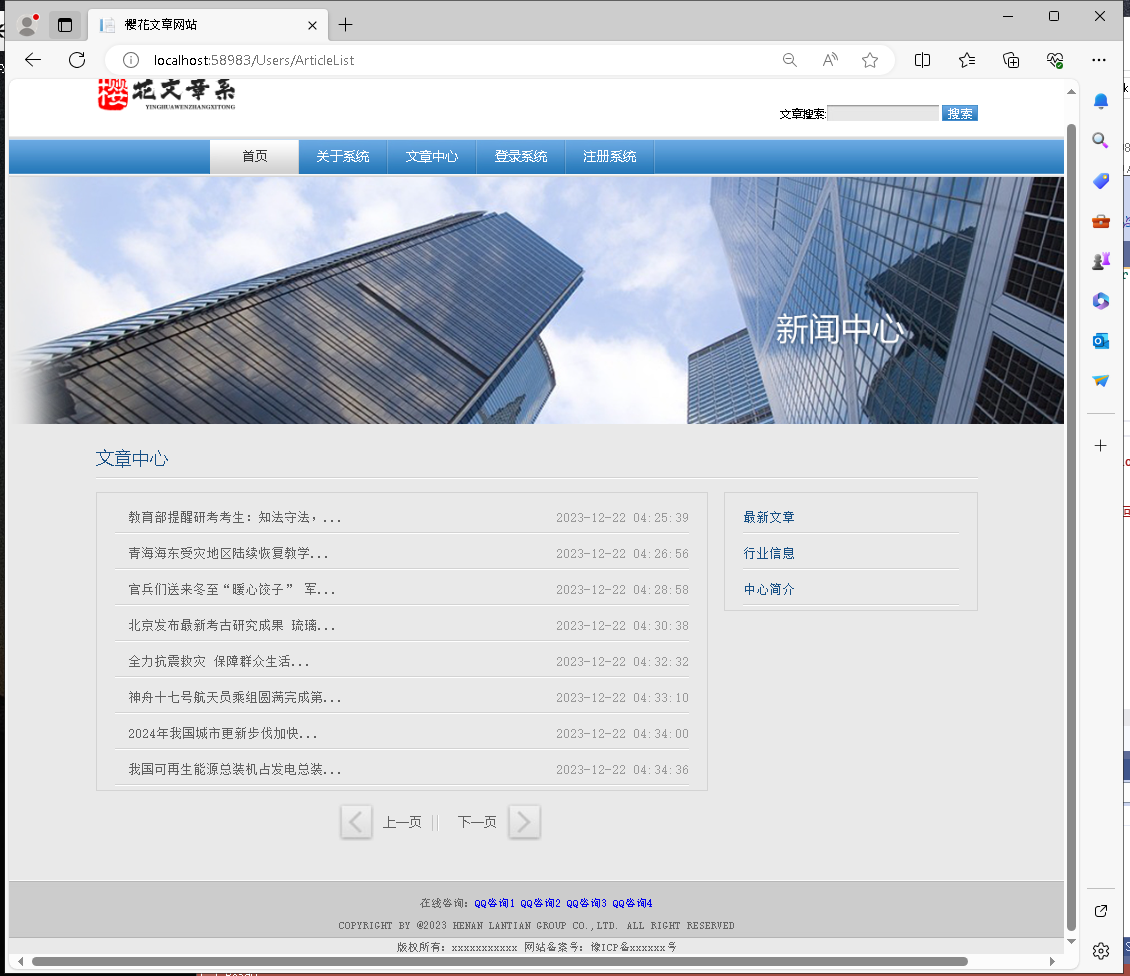
Task: Open the 下一页 pagination arrow
Action: (x=524, y=821)
